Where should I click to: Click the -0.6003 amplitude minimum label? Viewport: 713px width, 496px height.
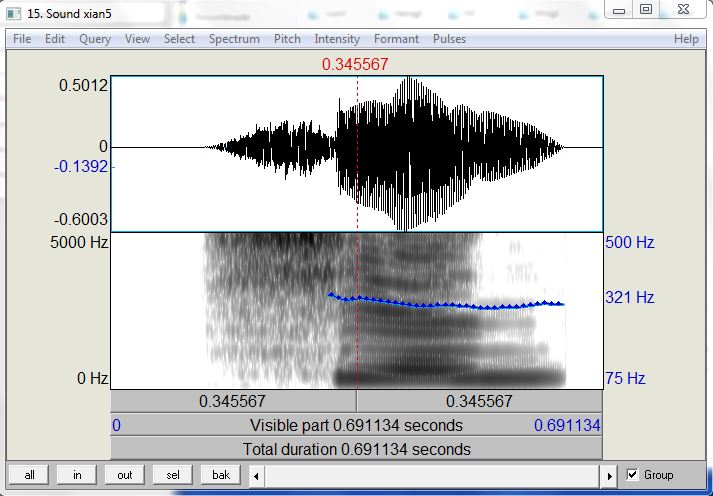coord(81,220)
